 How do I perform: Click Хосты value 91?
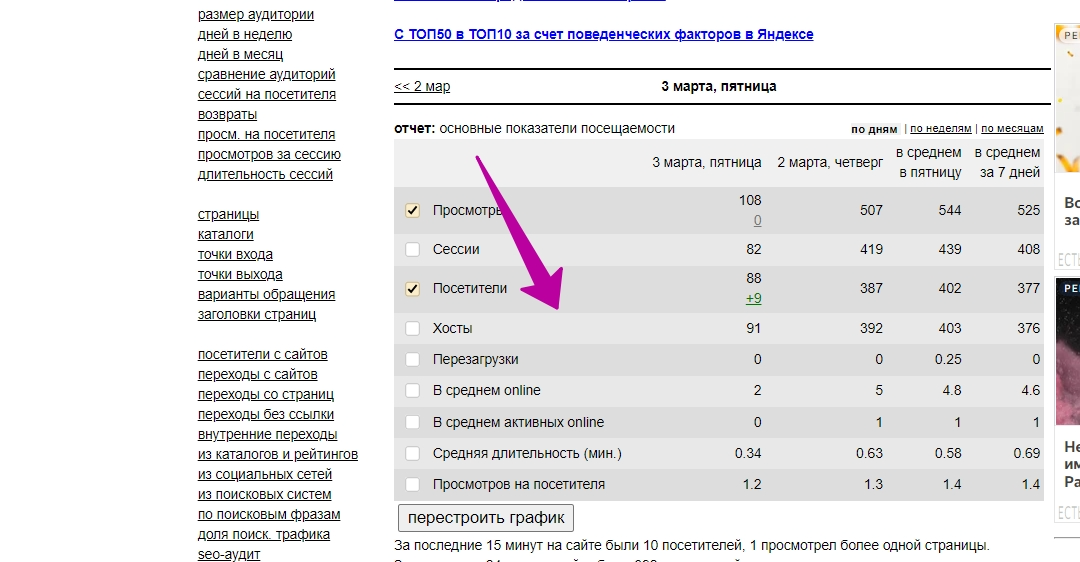point(754,329)
